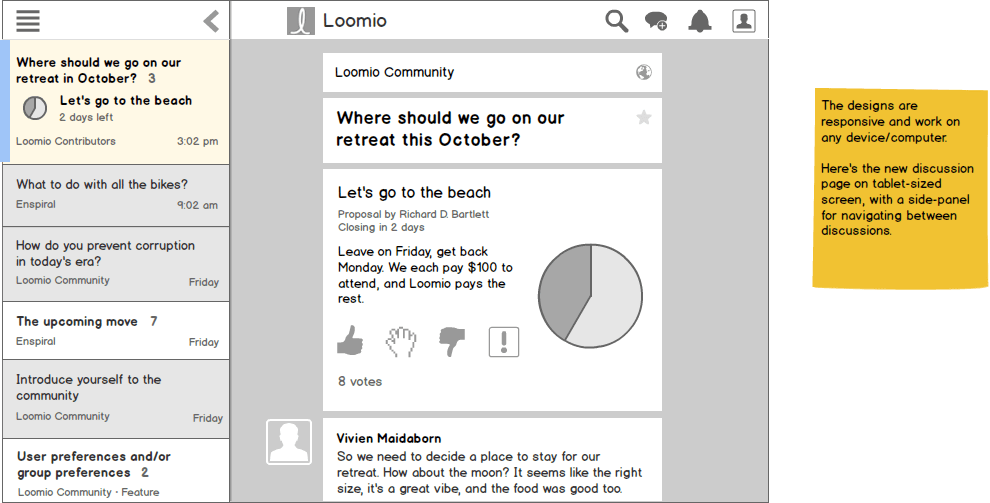Click the search magnifier icon
The height and width of the screenshot is (503, 990).
click(617, 21)
